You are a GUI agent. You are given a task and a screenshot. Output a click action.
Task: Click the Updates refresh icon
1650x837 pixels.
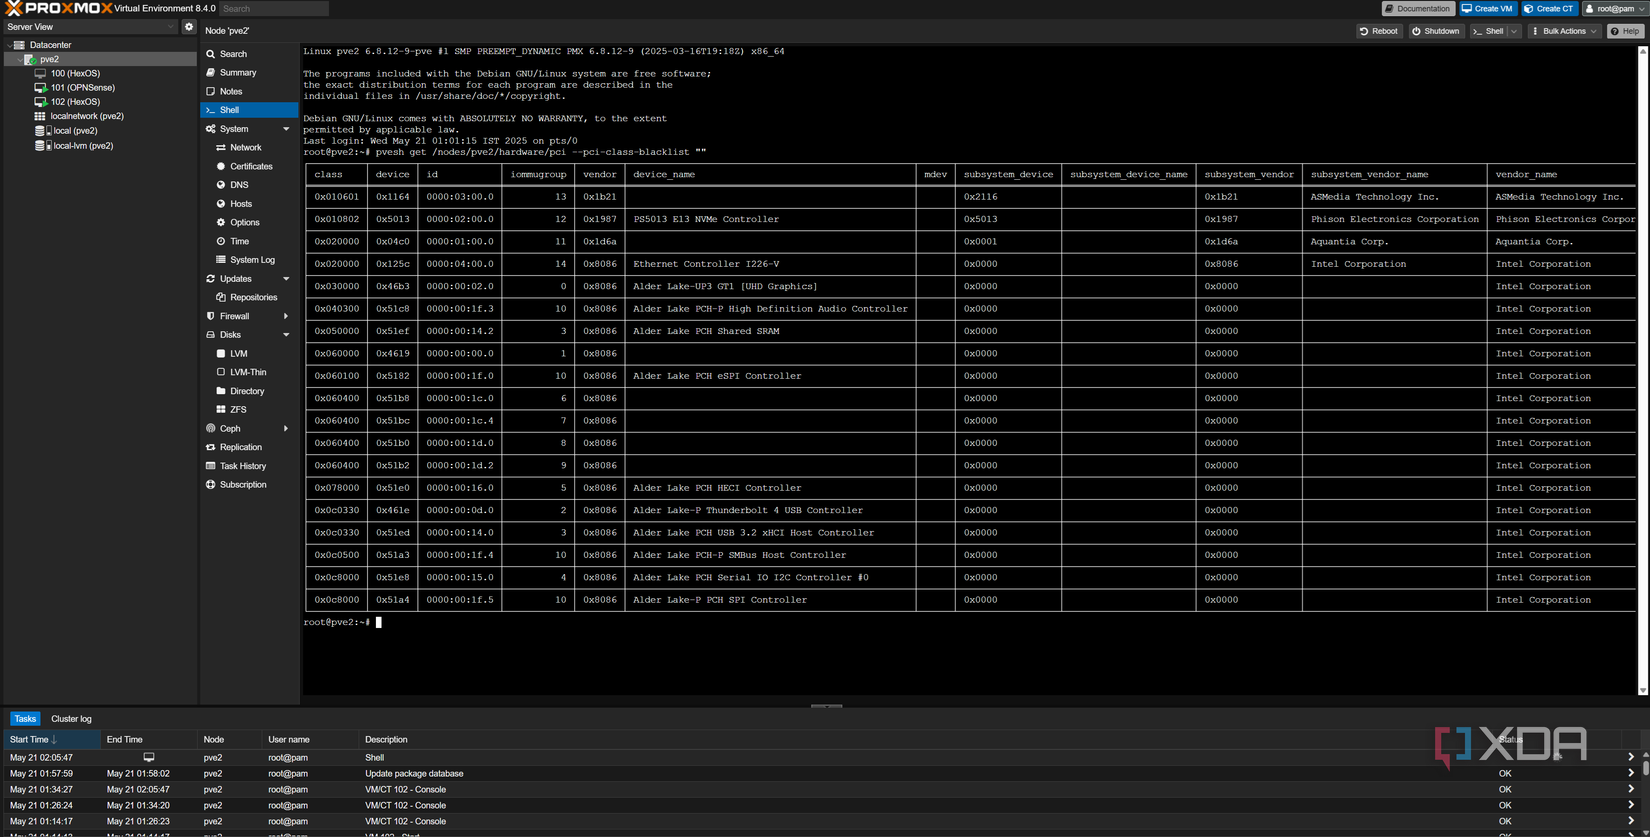210,279
